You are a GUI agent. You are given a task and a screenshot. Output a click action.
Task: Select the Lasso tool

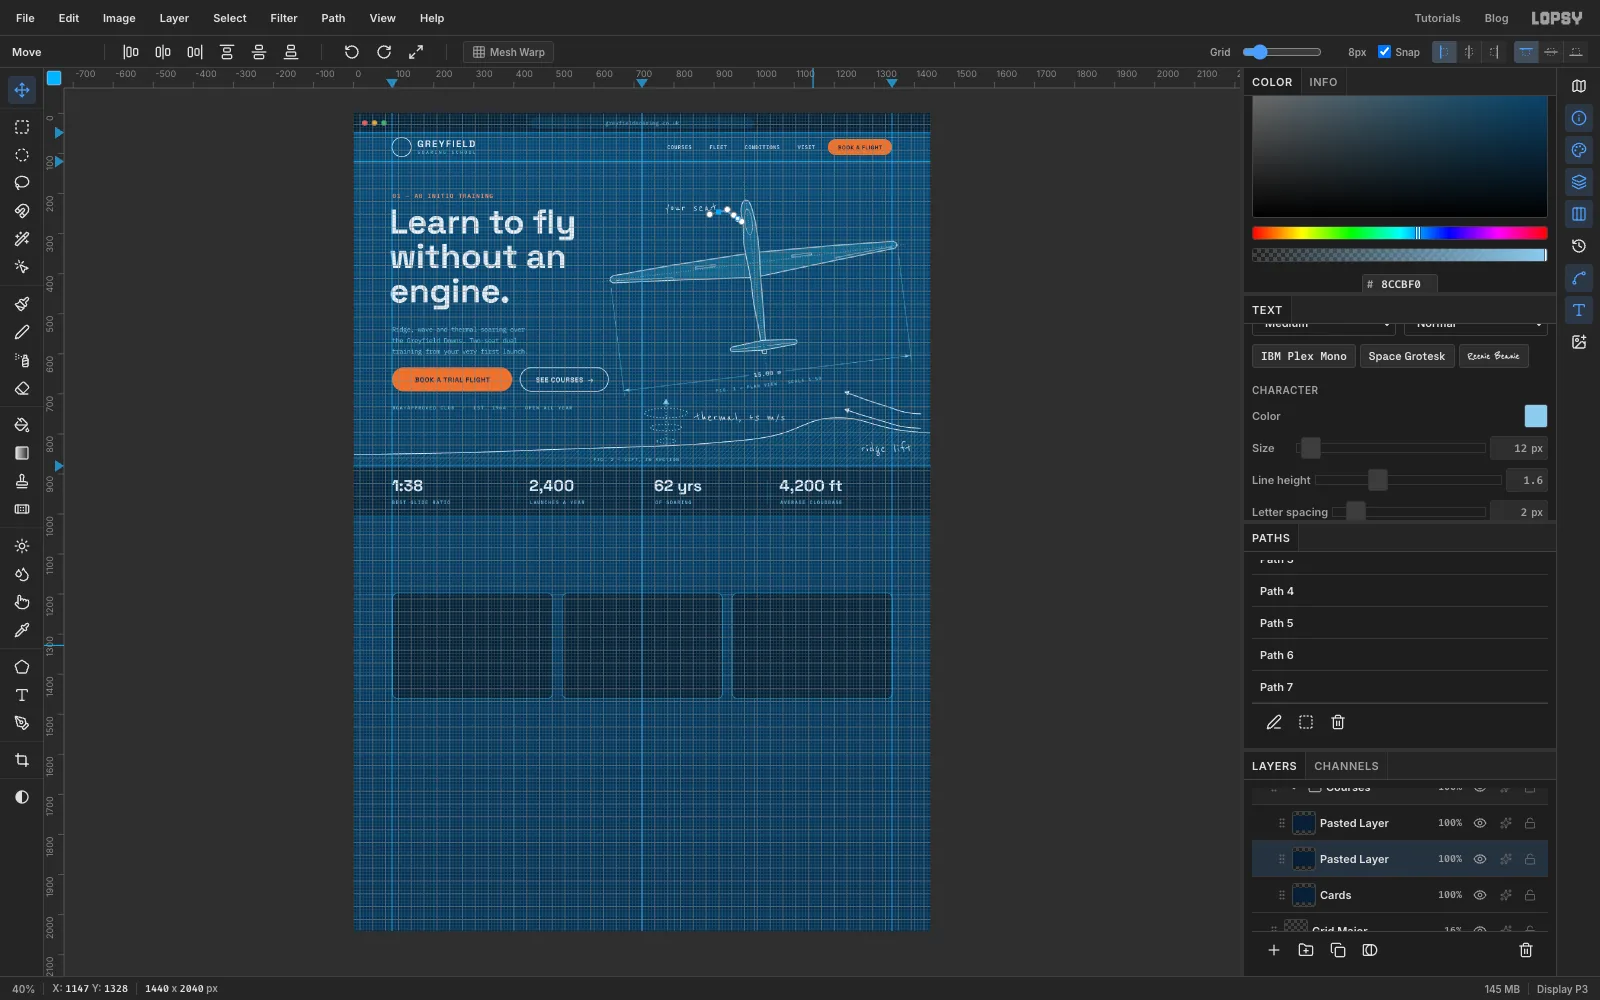click(22, 183)
